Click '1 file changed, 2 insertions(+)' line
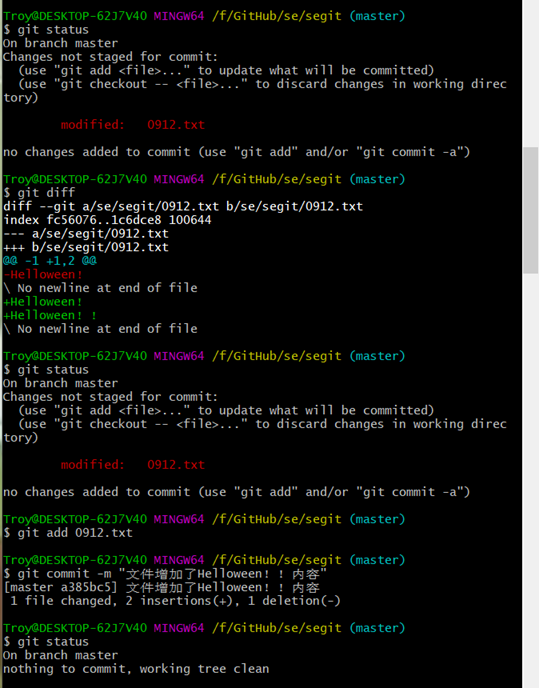The width and height of the screenshot is (539, 688). tap(175, 601)
